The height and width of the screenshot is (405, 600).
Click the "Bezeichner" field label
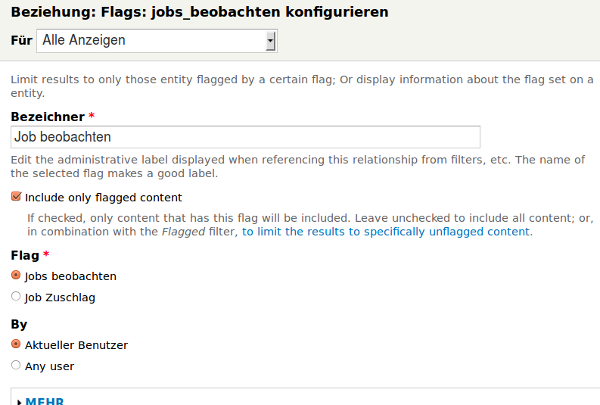(x=47, y=117)
